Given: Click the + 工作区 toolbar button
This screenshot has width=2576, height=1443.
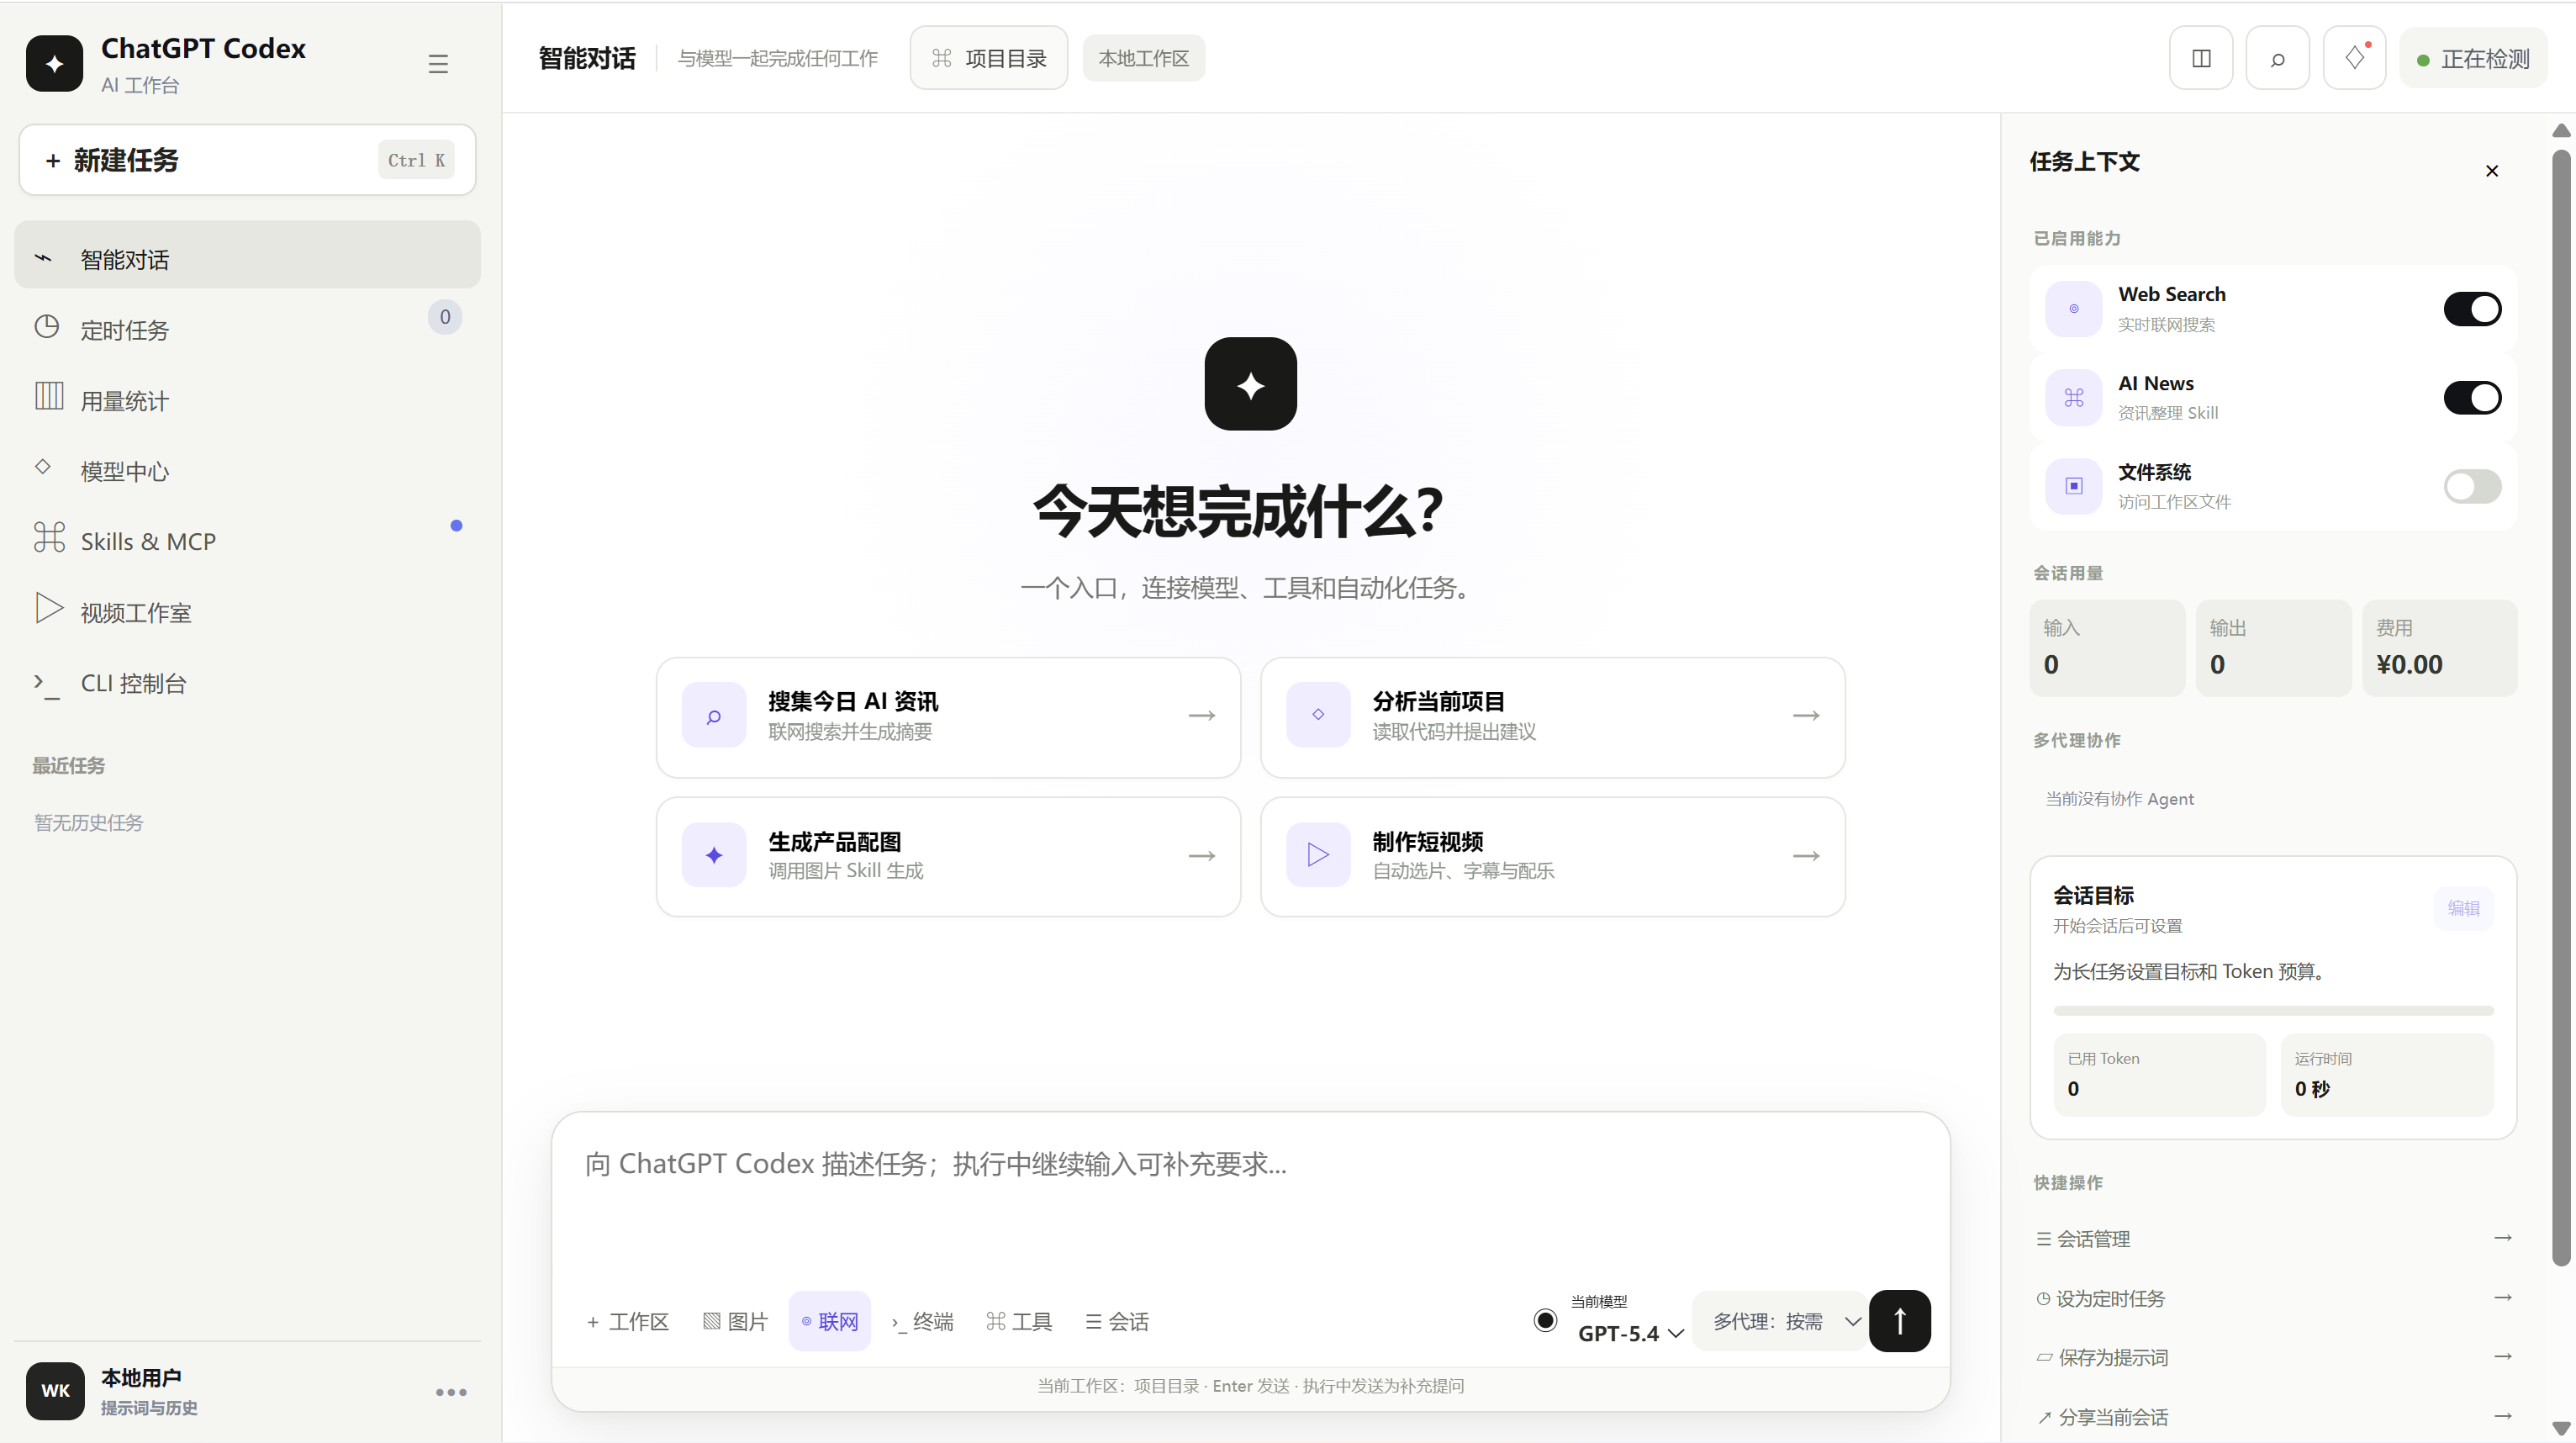Looking at the screenshot, I should pos(627,1322).
